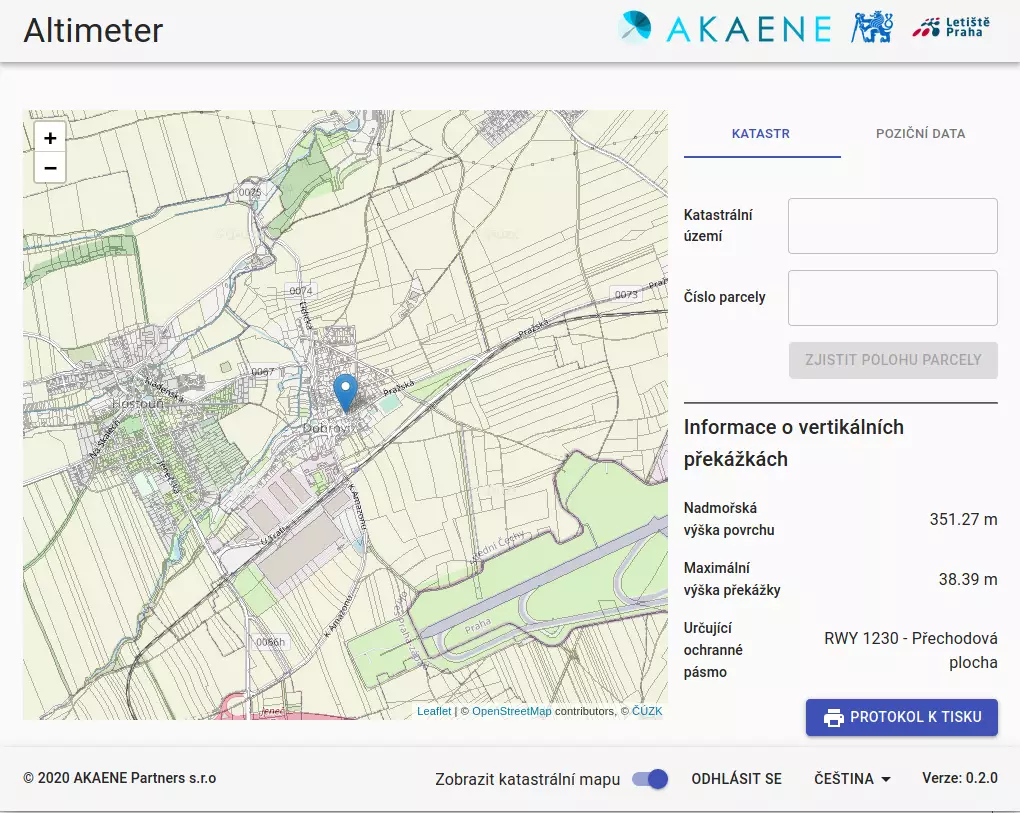Zoom in on the map
The width and height of the screenshot is (1020, 813).
[50, 138]
